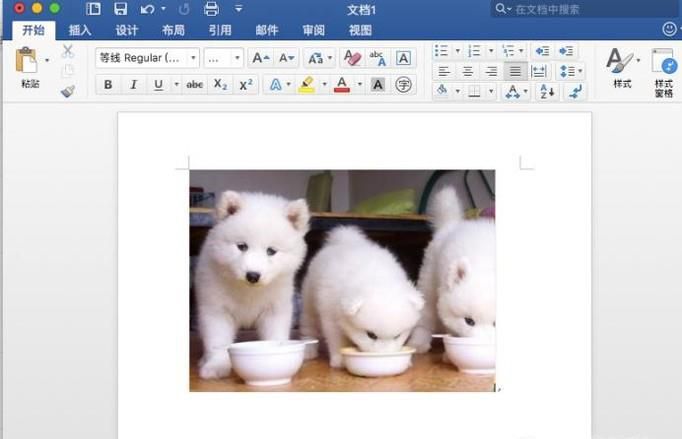Select the Format Painter brush
Screen dimensions: 682x439
(x=68, y=91)
